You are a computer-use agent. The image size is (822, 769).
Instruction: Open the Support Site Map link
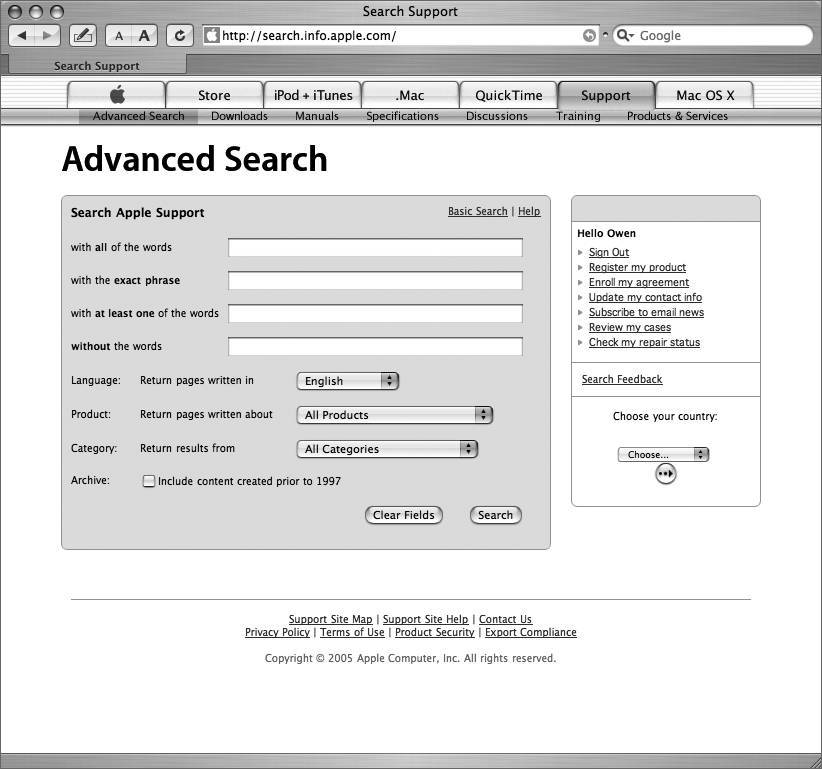coord(330,619)
